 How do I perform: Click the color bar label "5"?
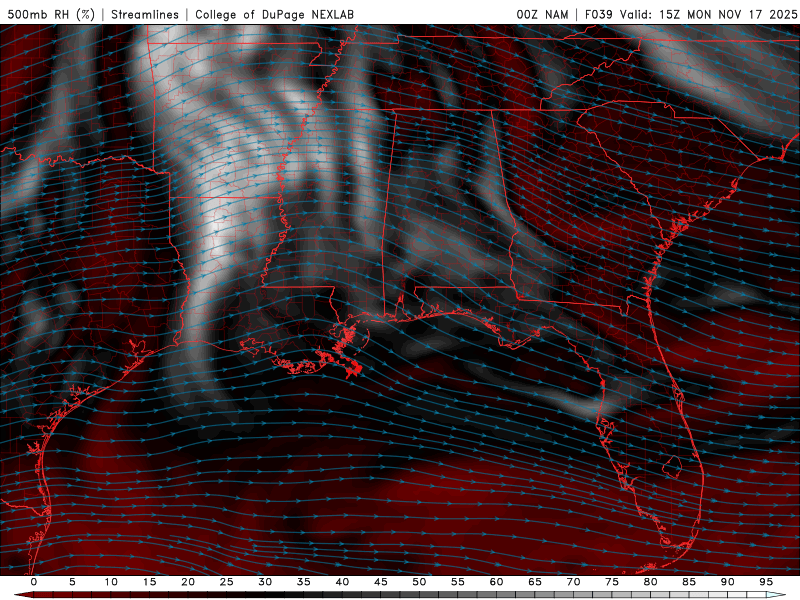72,582
